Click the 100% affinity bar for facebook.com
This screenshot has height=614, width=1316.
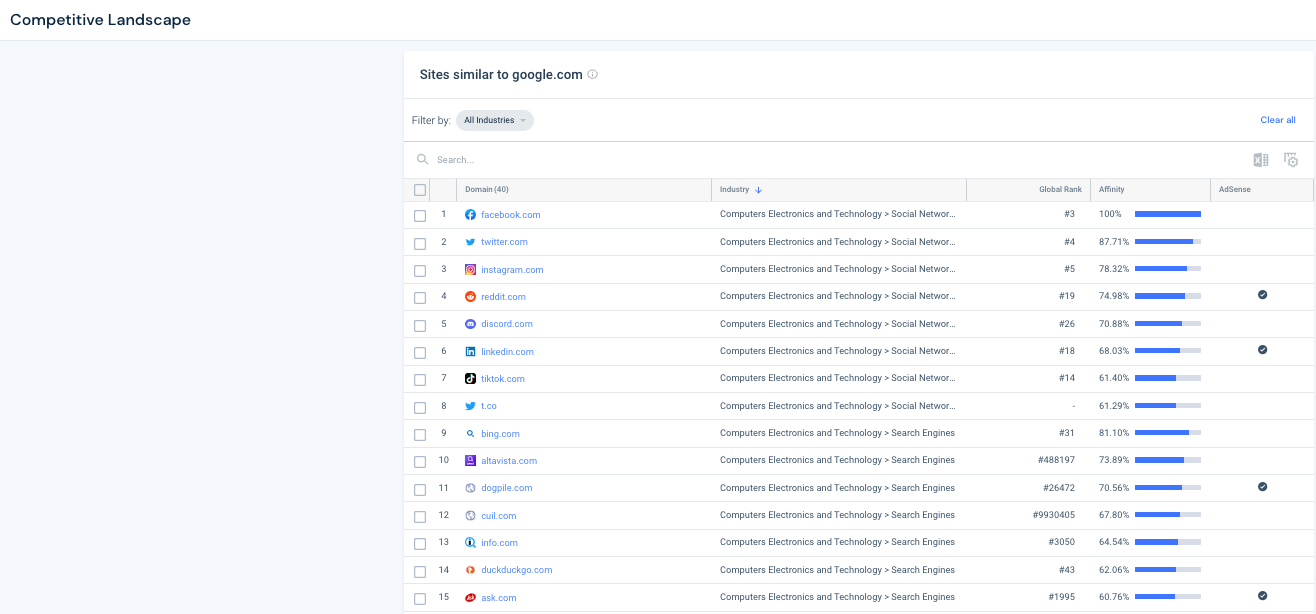(x=1169, y=214)
